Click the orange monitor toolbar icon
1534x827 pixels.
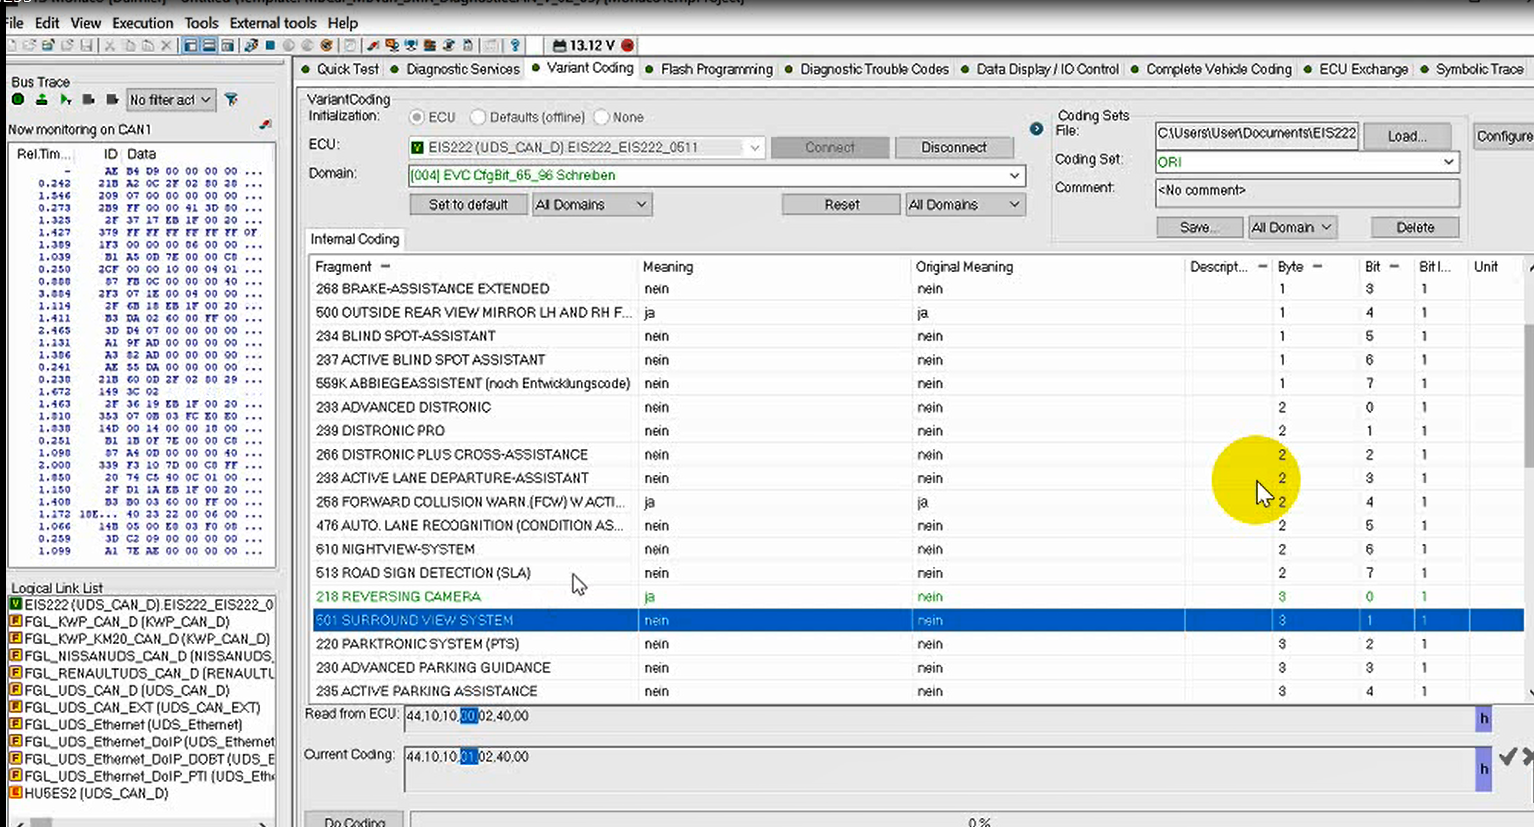(x=391, y=46)
